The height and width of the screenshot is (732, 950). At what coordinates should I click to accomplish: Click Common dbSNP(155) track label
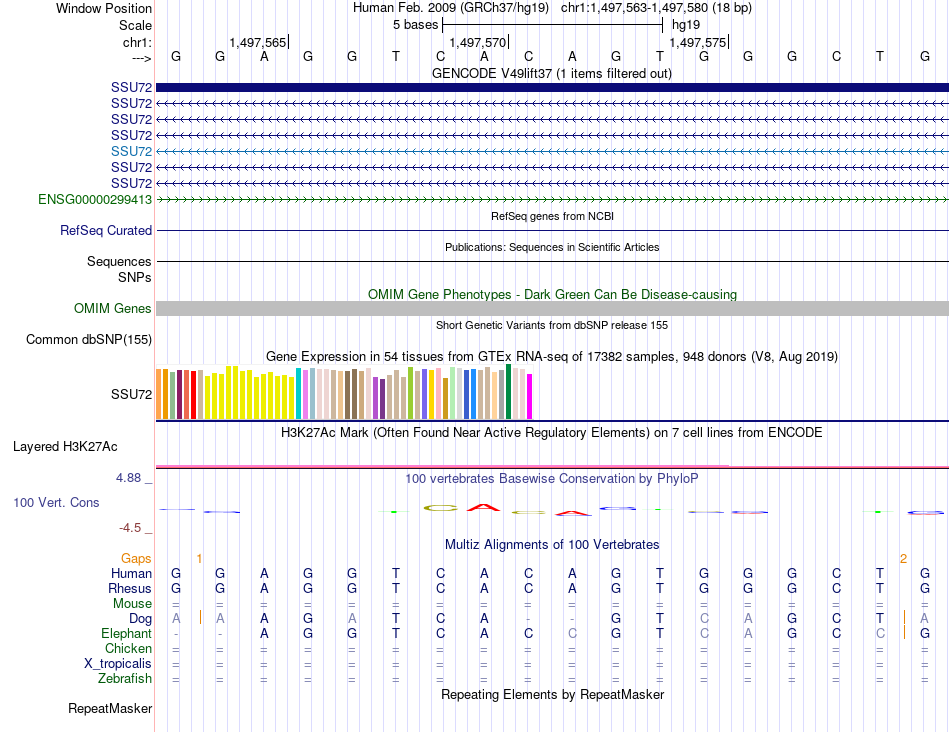(x=89, y=339)
